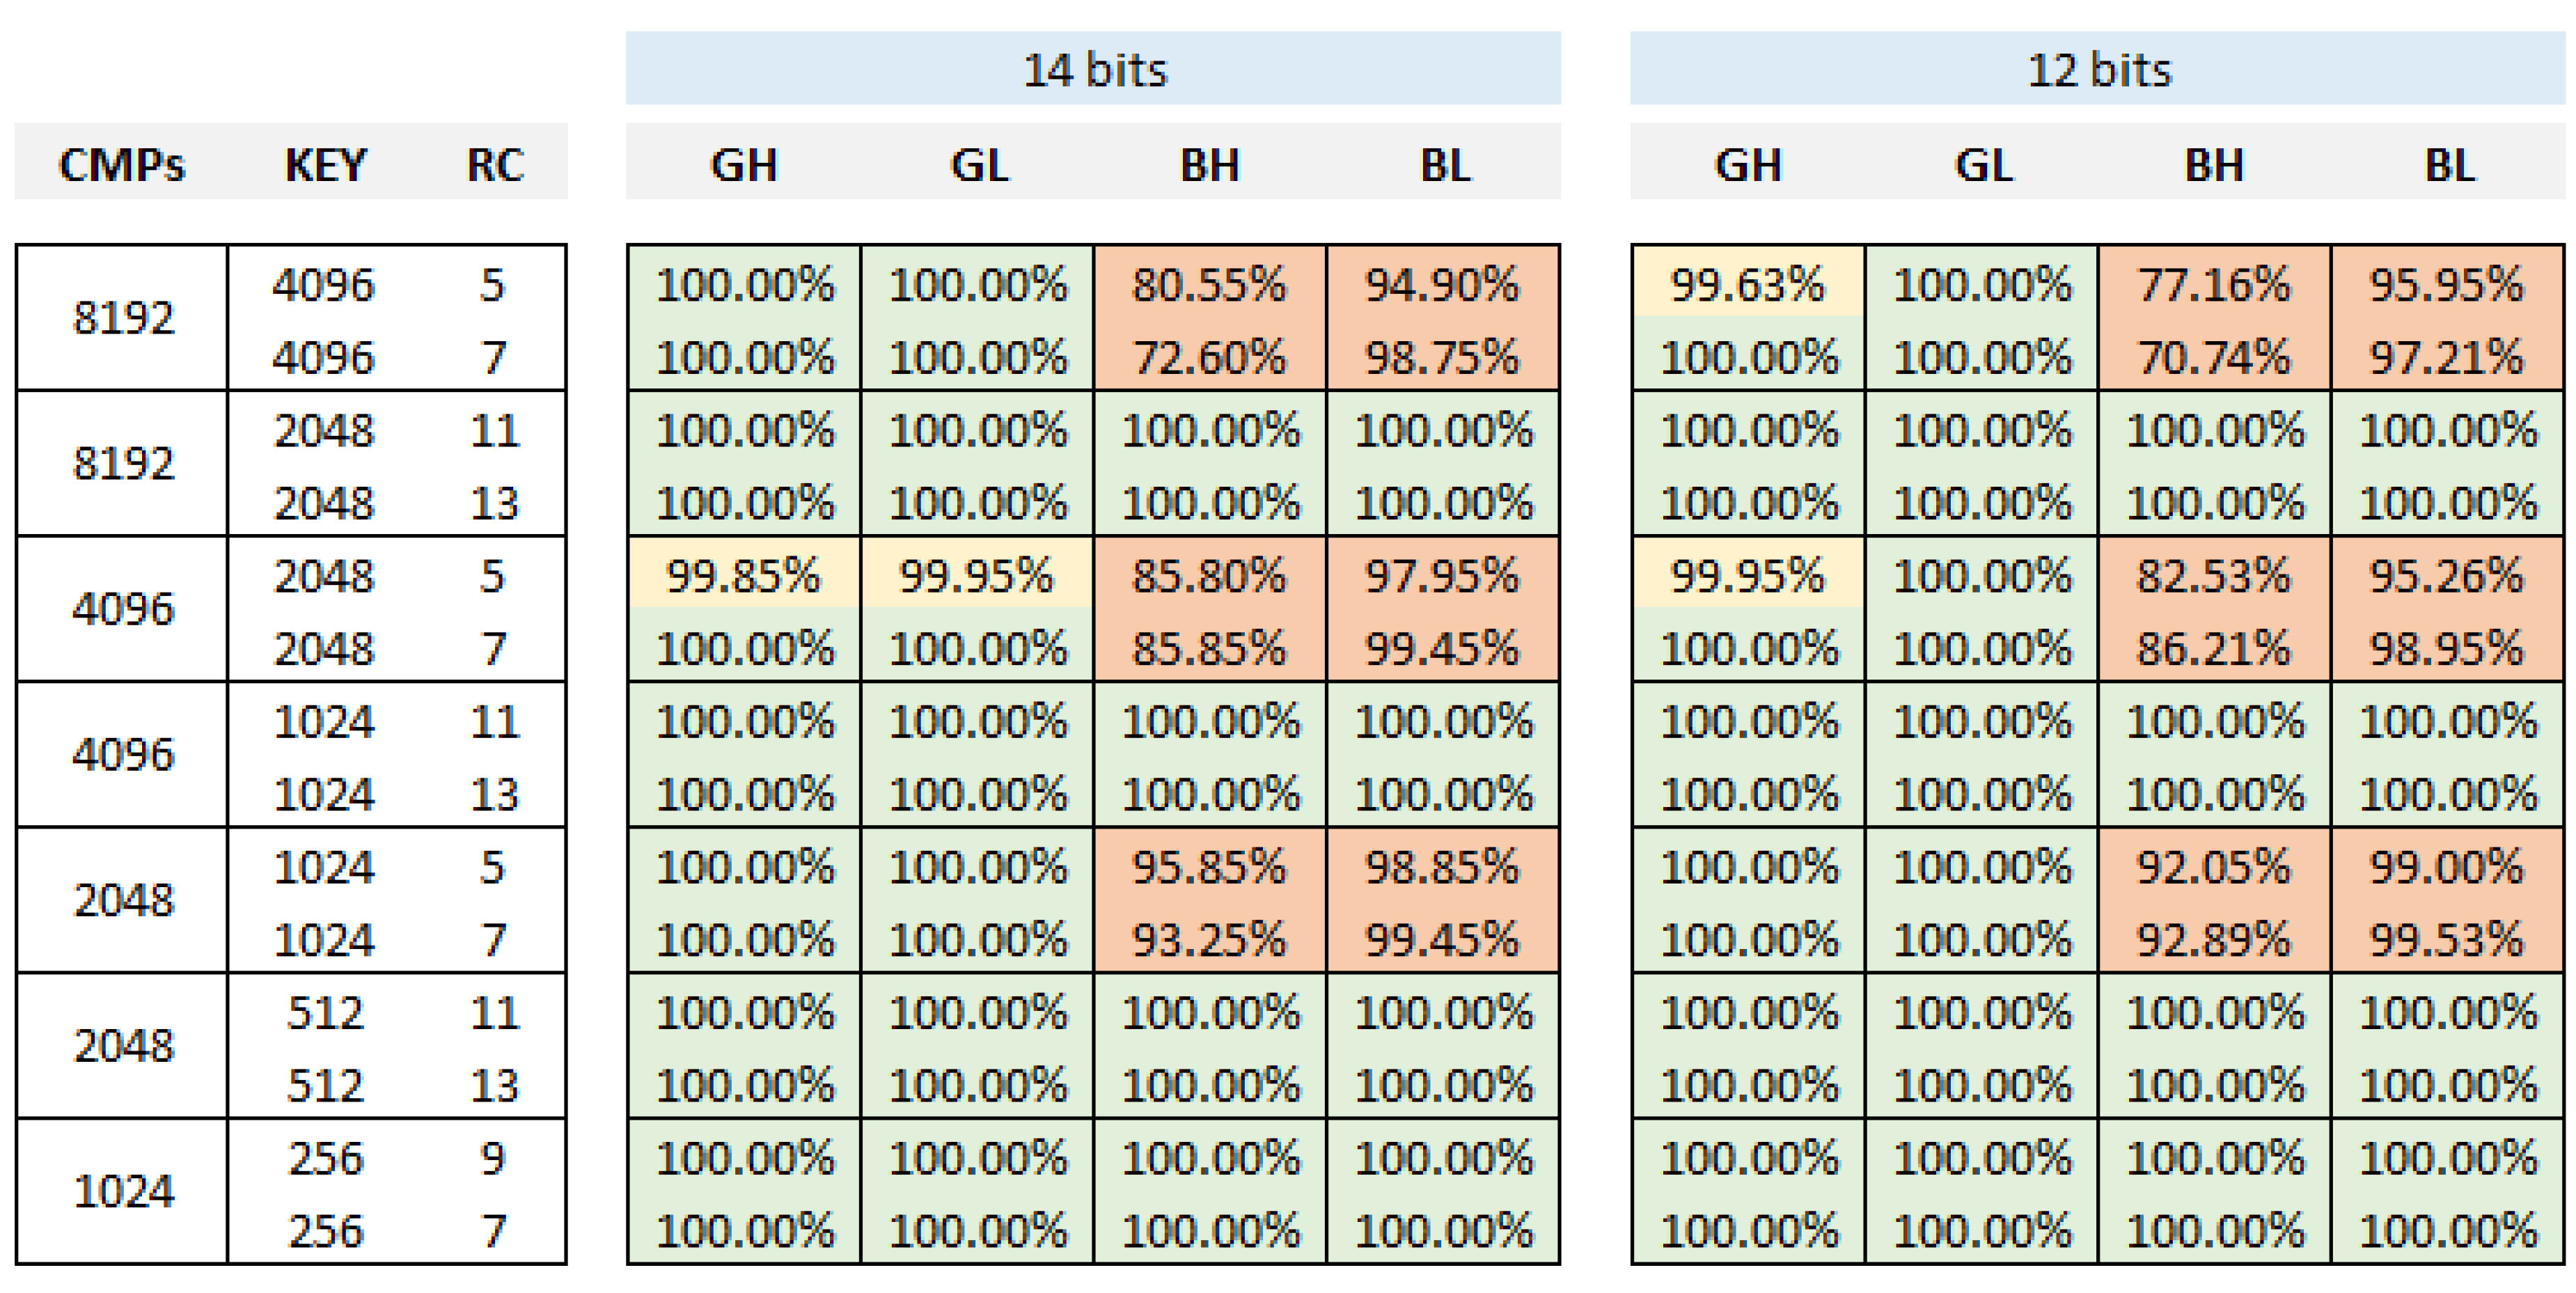The image size is (2576, 1293).
Task: Click the 14 bits group header
Action: tap(1093, 69)
